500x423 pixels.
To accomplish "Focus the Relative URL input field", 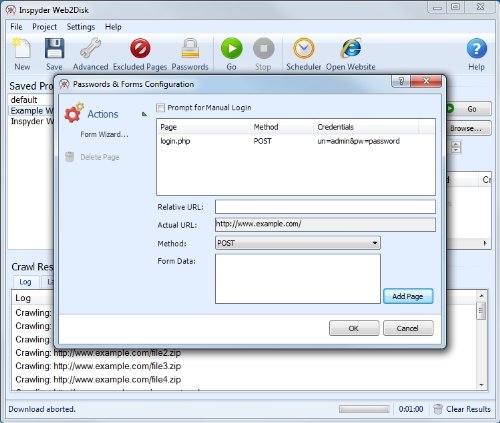I will tap(325, 207).
